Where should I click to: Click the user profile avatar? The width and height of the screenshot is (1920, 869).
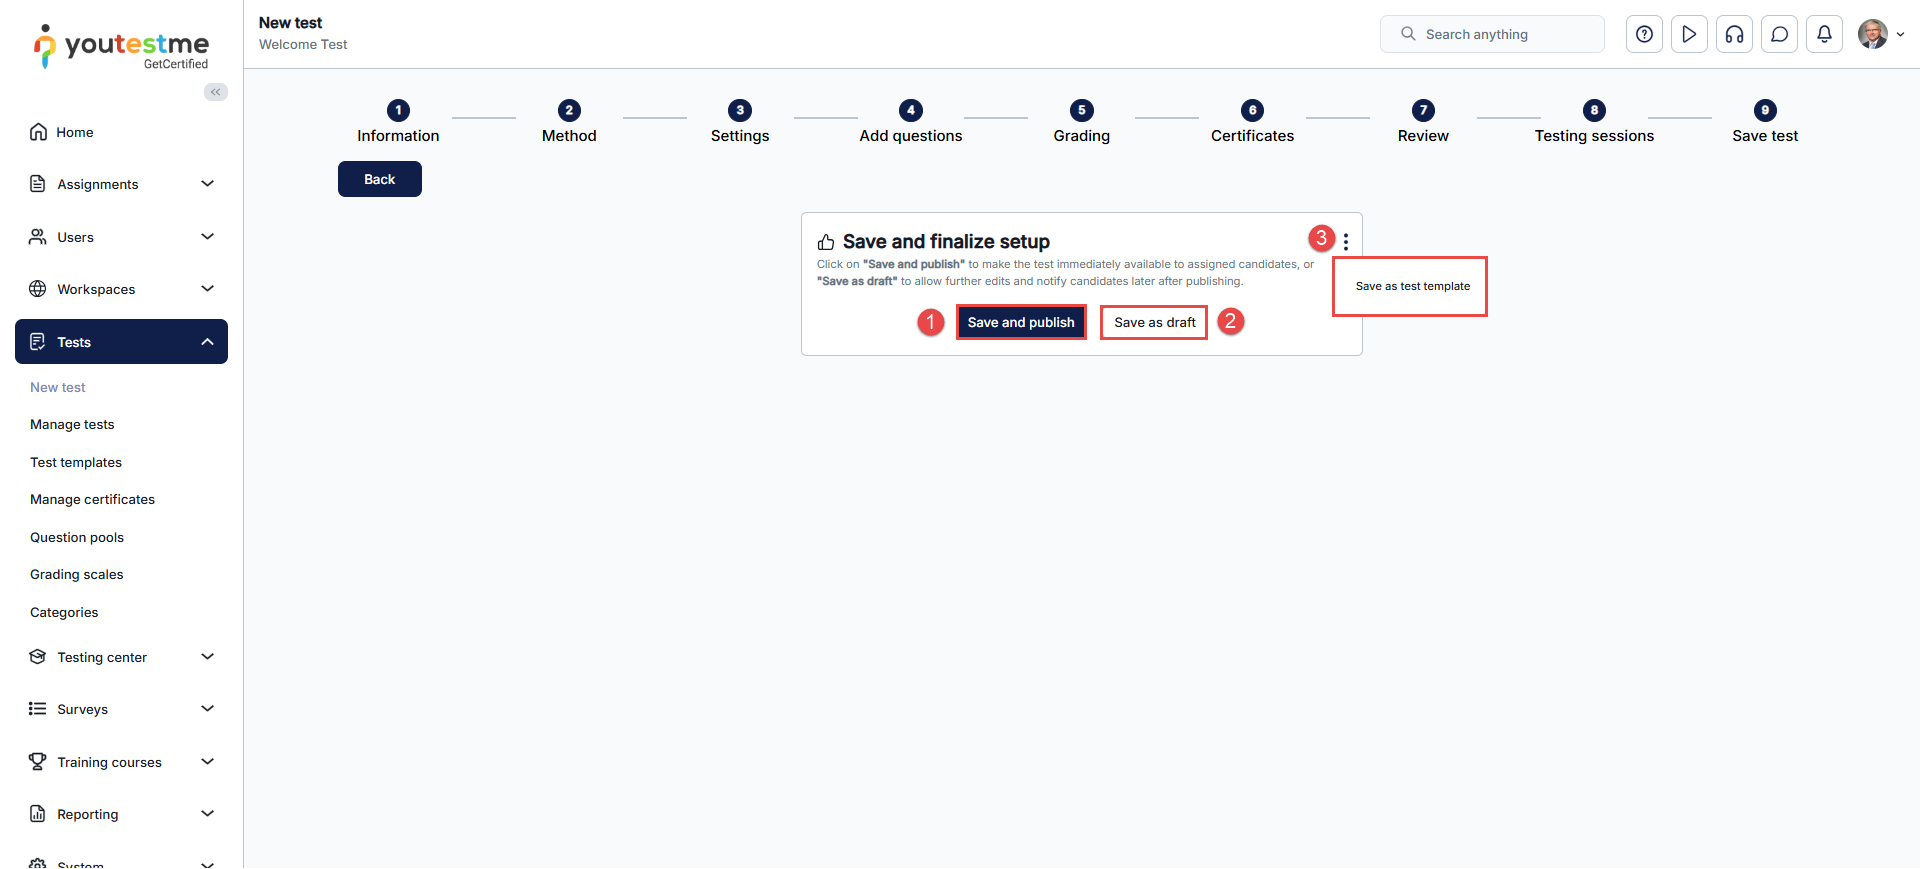coord(1873,34)
